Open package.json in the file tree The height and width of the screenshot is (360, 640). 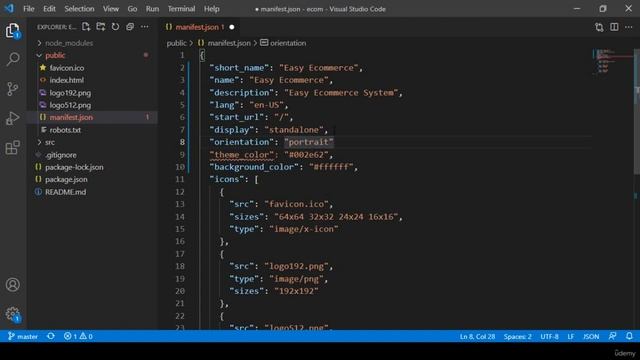pos(66,179)
